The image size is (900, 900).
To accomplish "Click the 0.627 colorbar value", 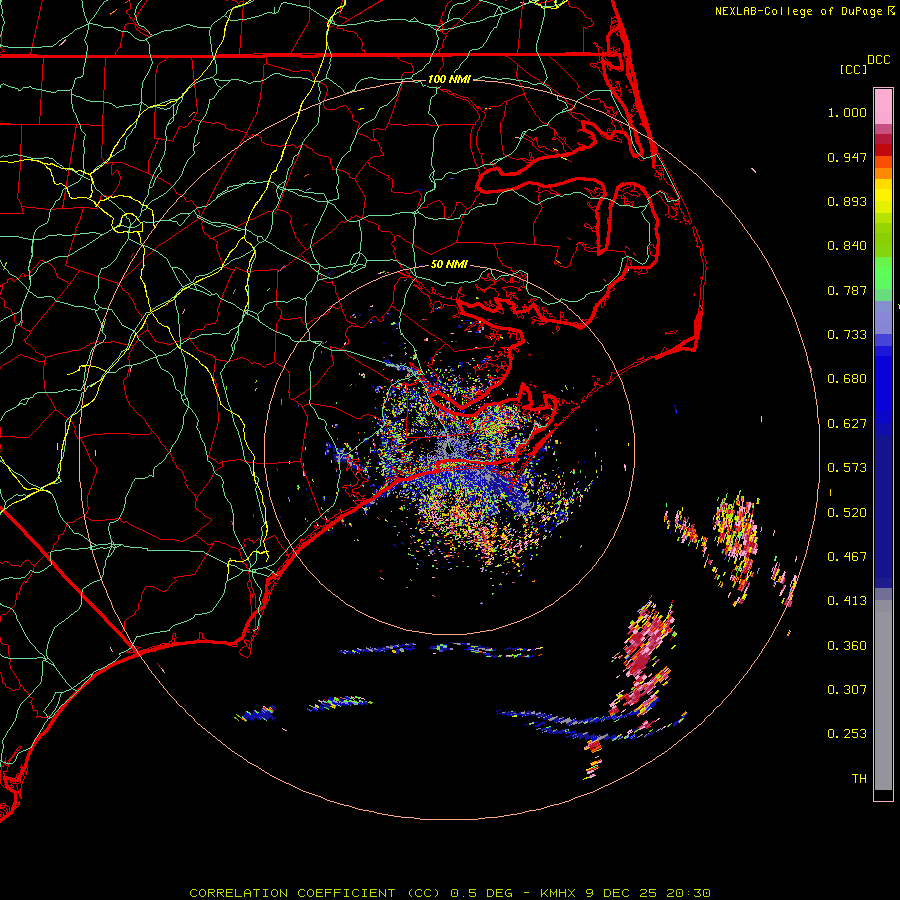I will (847, 424).
